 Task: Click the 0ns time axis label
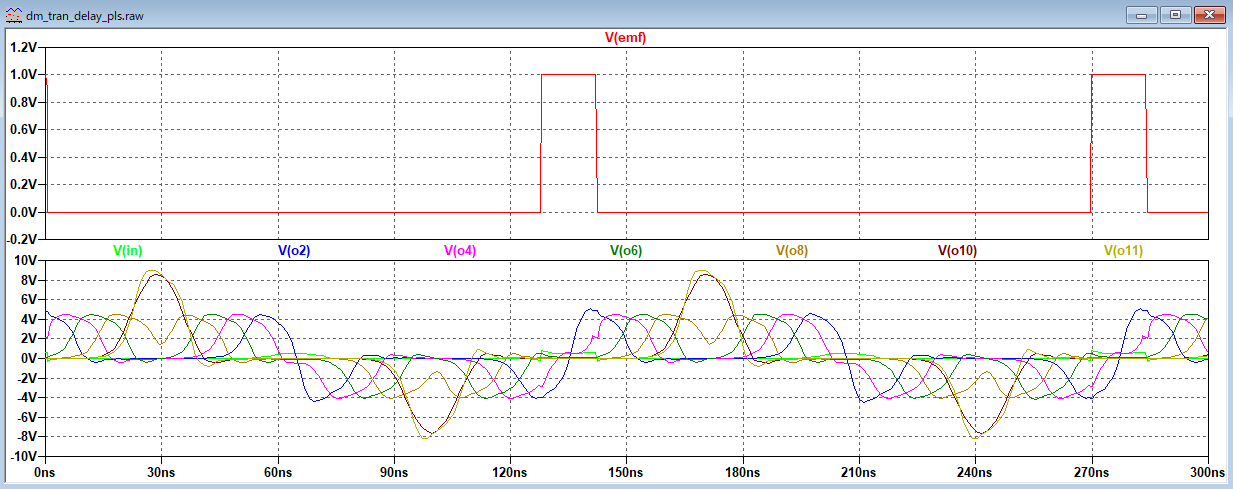pyautogui.click(x=46, y=471)
